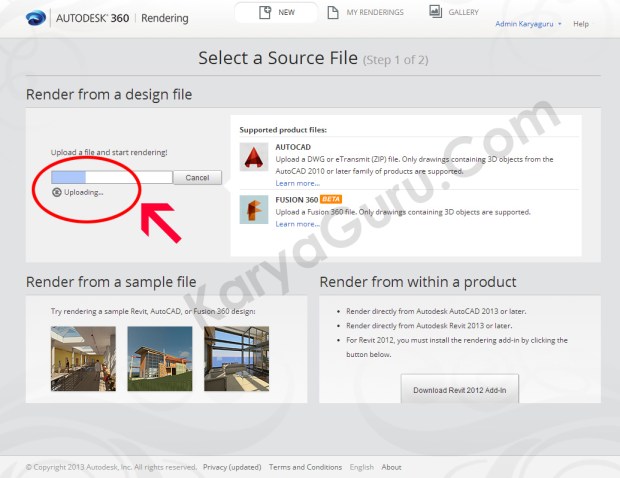Click the My Renderings document icon
The height and width of the screenshot is (478, 620).
click(x=333, y=12)
